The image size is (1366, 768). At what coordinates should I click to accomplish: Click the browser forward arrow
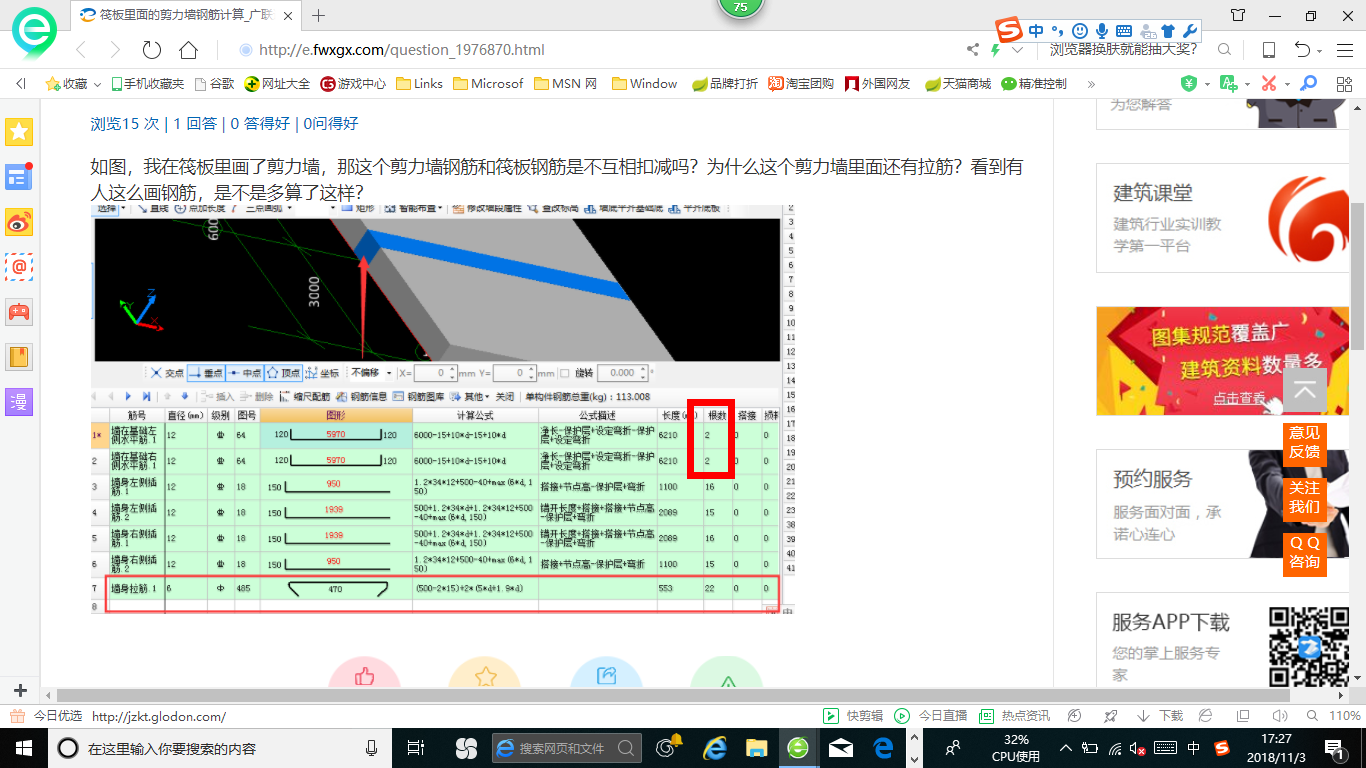coord(116,50)
